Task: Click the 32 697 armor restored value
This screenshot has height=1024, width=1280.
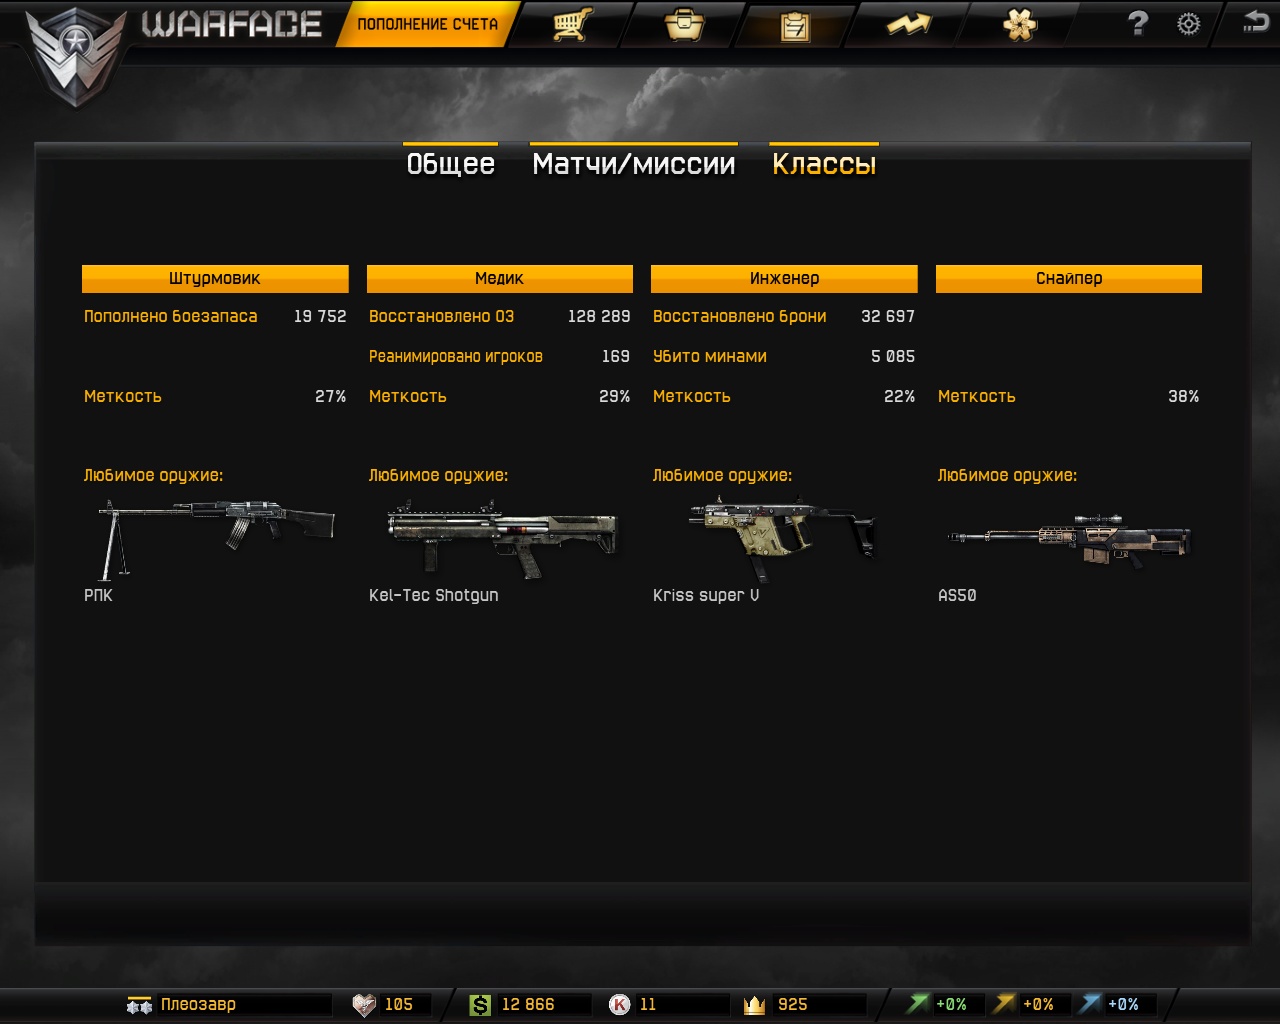Action: 888,316
